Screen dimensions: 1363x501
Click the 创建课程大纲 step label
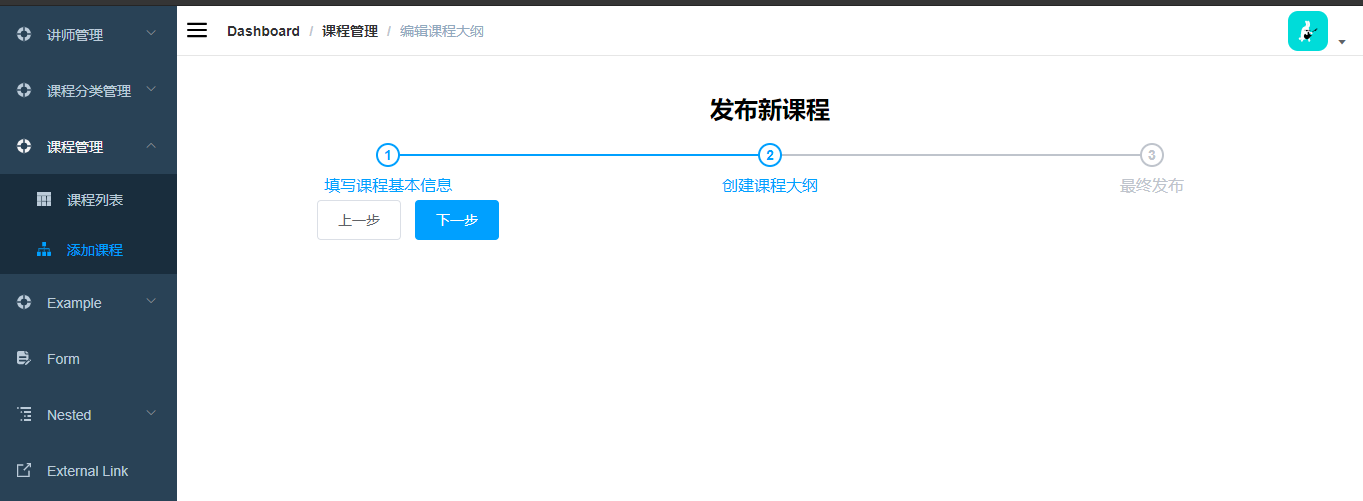[x=770, y=185]
